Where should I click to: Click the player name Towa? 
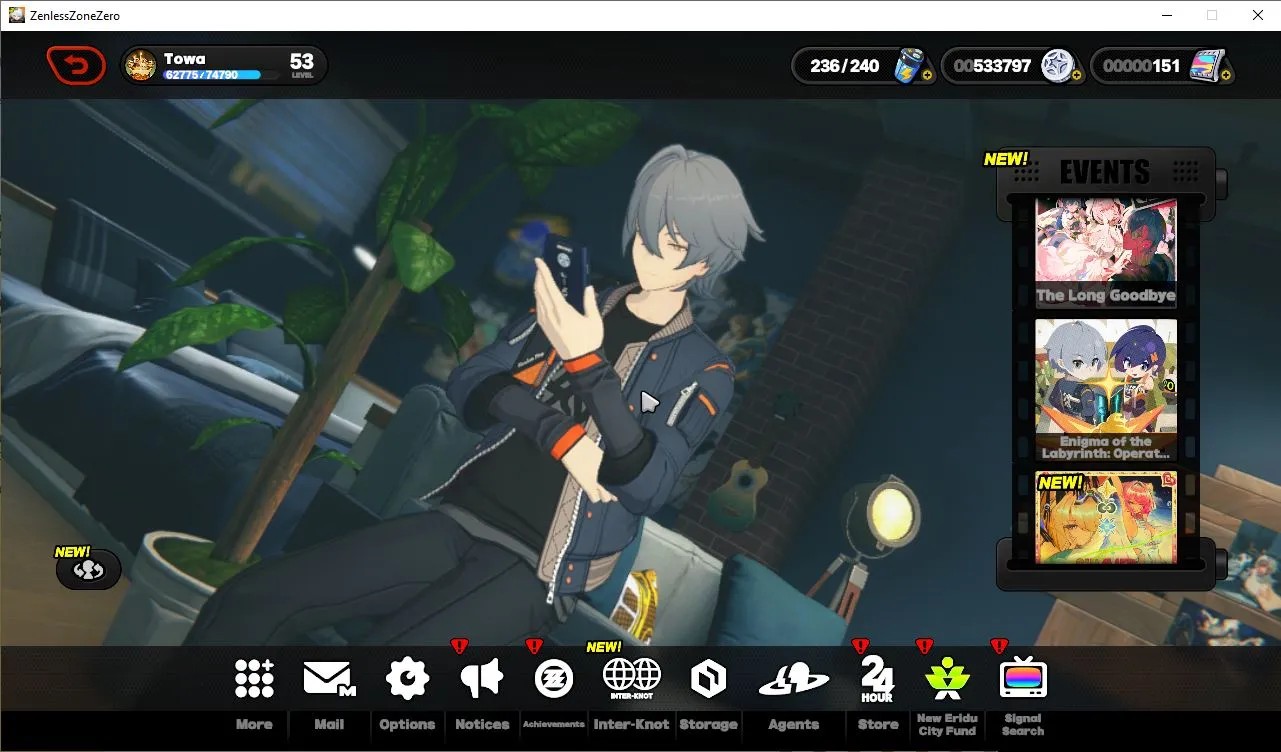[184, 59]
